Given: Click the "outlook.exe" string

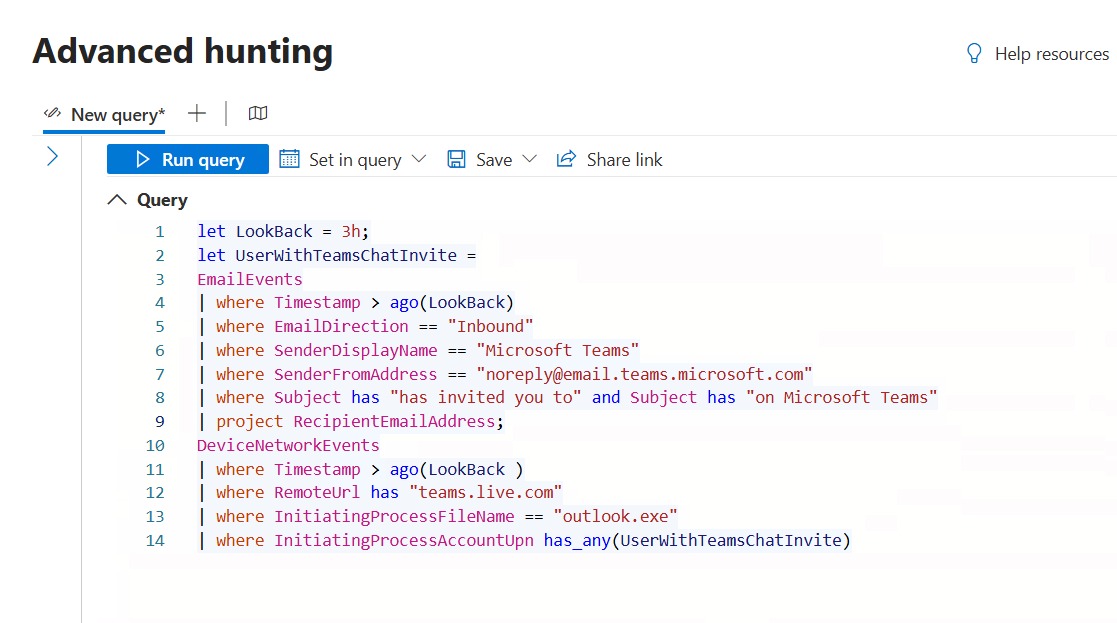Looking at the screenshot, I should click(615, 516).
